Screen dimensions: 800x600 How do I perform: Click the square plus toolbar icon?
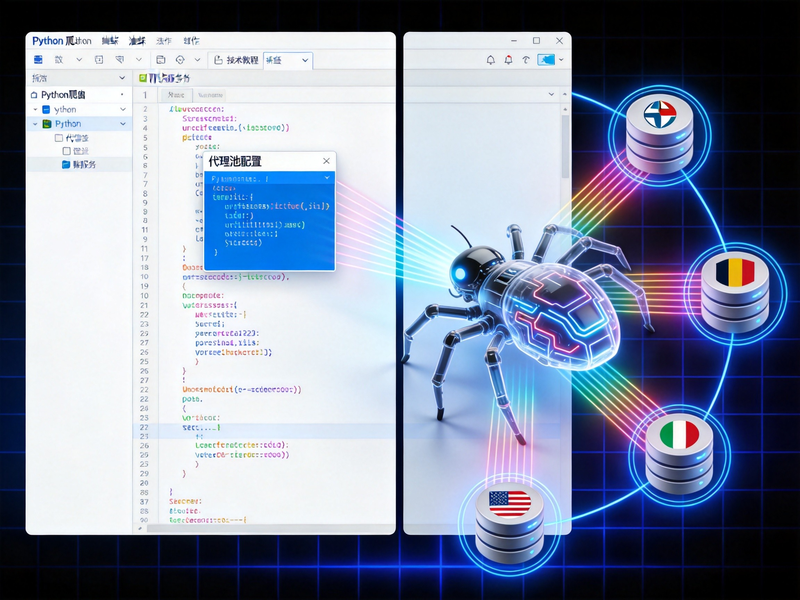click(99, 60)
